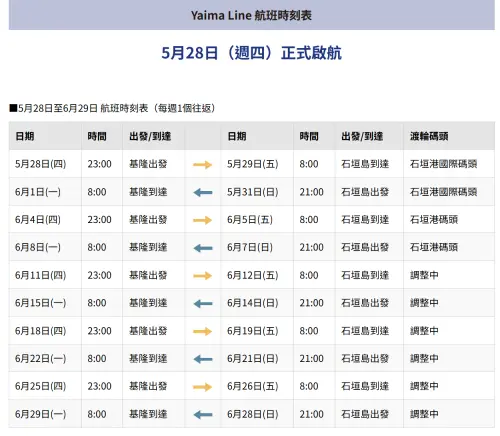500x436 pixels.
Task: Click 石垣島出發 in the 6月21日 row
Action: (365, 359)
